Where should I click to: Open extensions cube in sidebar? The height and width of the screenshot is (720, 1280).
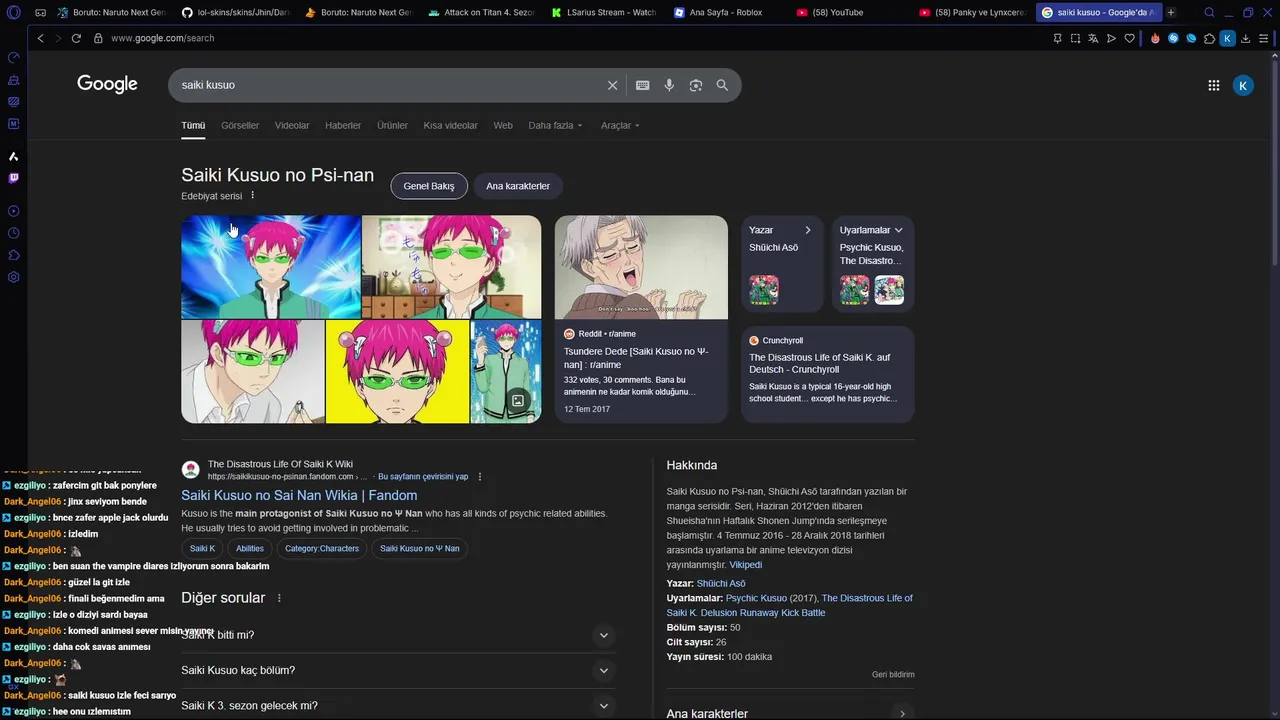[x=13, y=255]
